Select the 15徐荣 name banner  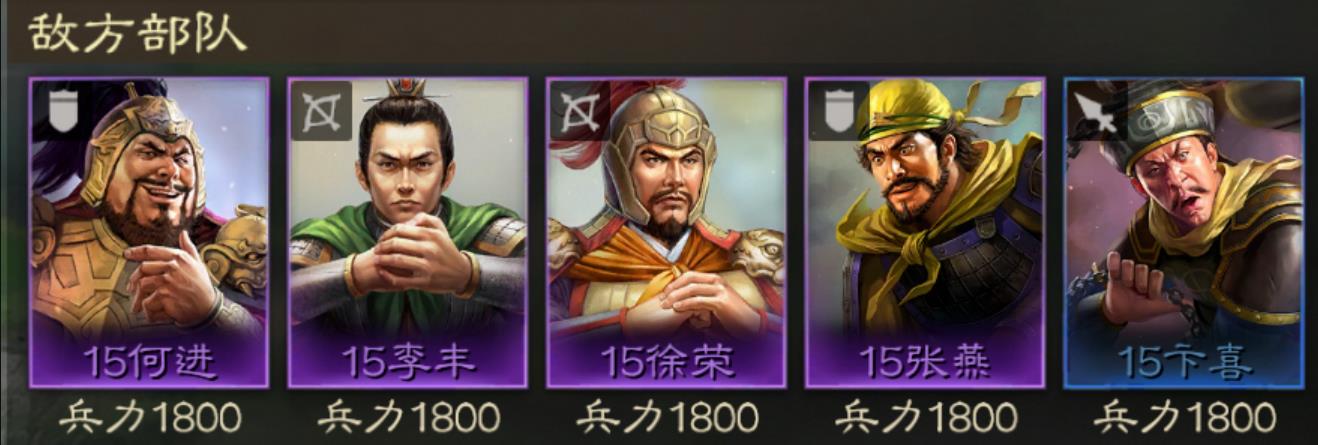[x=667, y=363]
